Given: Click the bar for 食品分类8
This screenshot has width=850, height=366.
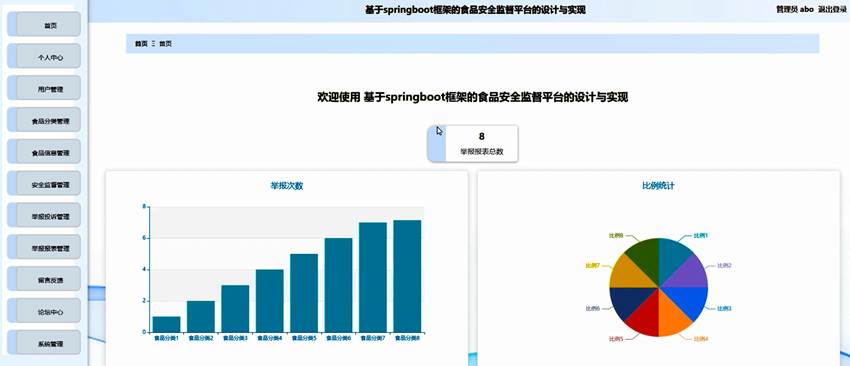Looking at the screenshot, I should point(407,276).
